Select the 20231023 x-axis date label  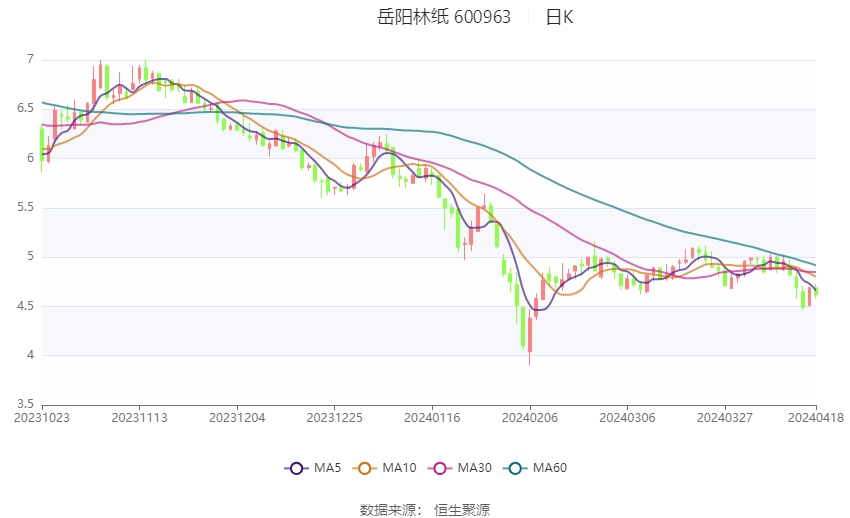click(x=42, y=418)
